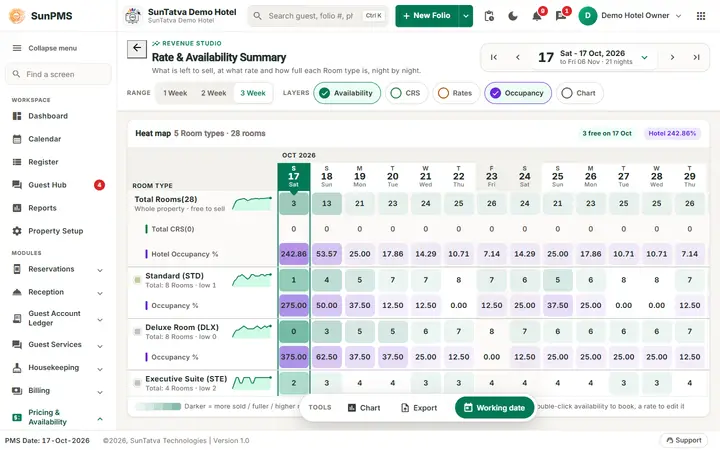Viewport: 720px width, 450px height.
Task: Focus the Find a screen field
Action: tap(58, 74)
